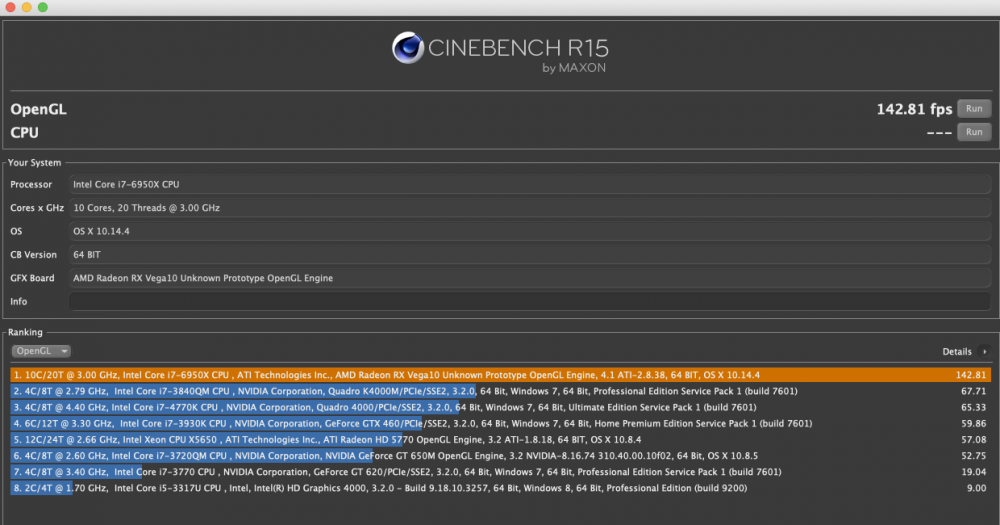Click the Processor field Intel Core i7-6950X
This screenshot has width=1000, height=525.
tap(530, 184)
